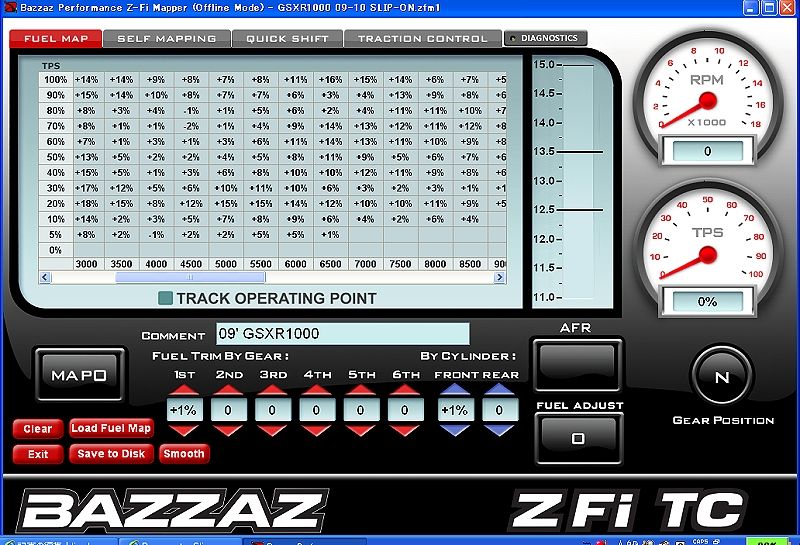The width and height of the screenshot is (800, 545).
Task: Open the Diagnostics tab
Action: point(545,38)
